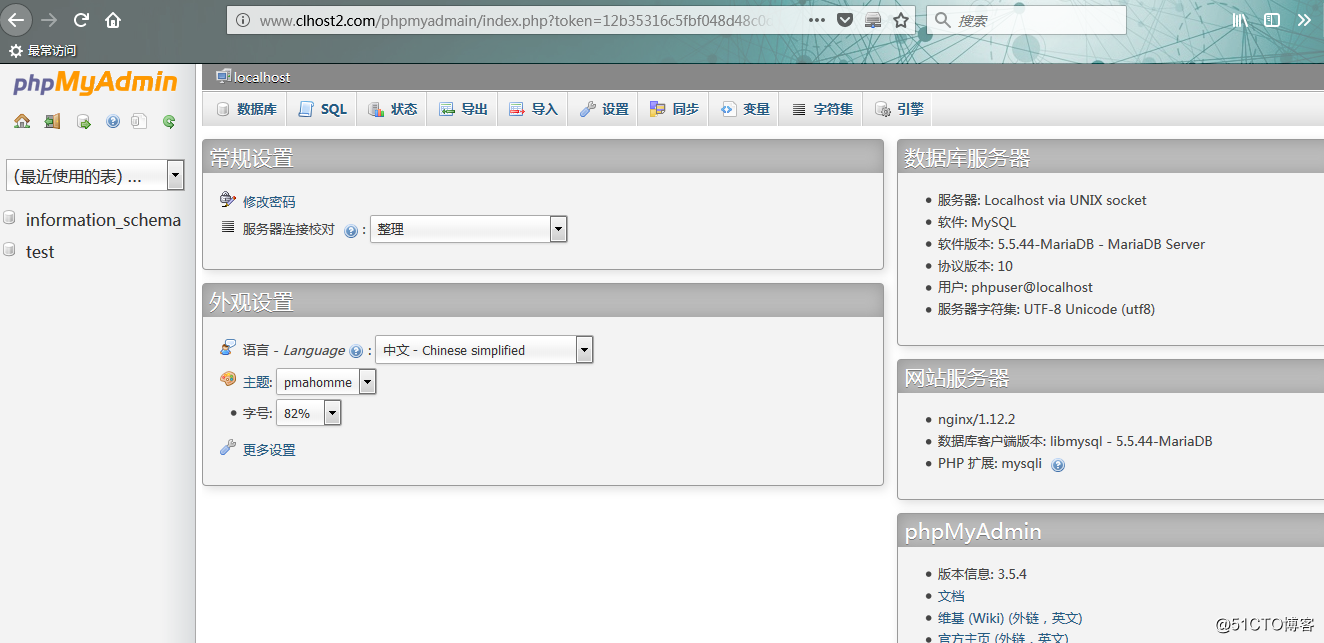Open the site information icon in the address bar

pos(243,20)
